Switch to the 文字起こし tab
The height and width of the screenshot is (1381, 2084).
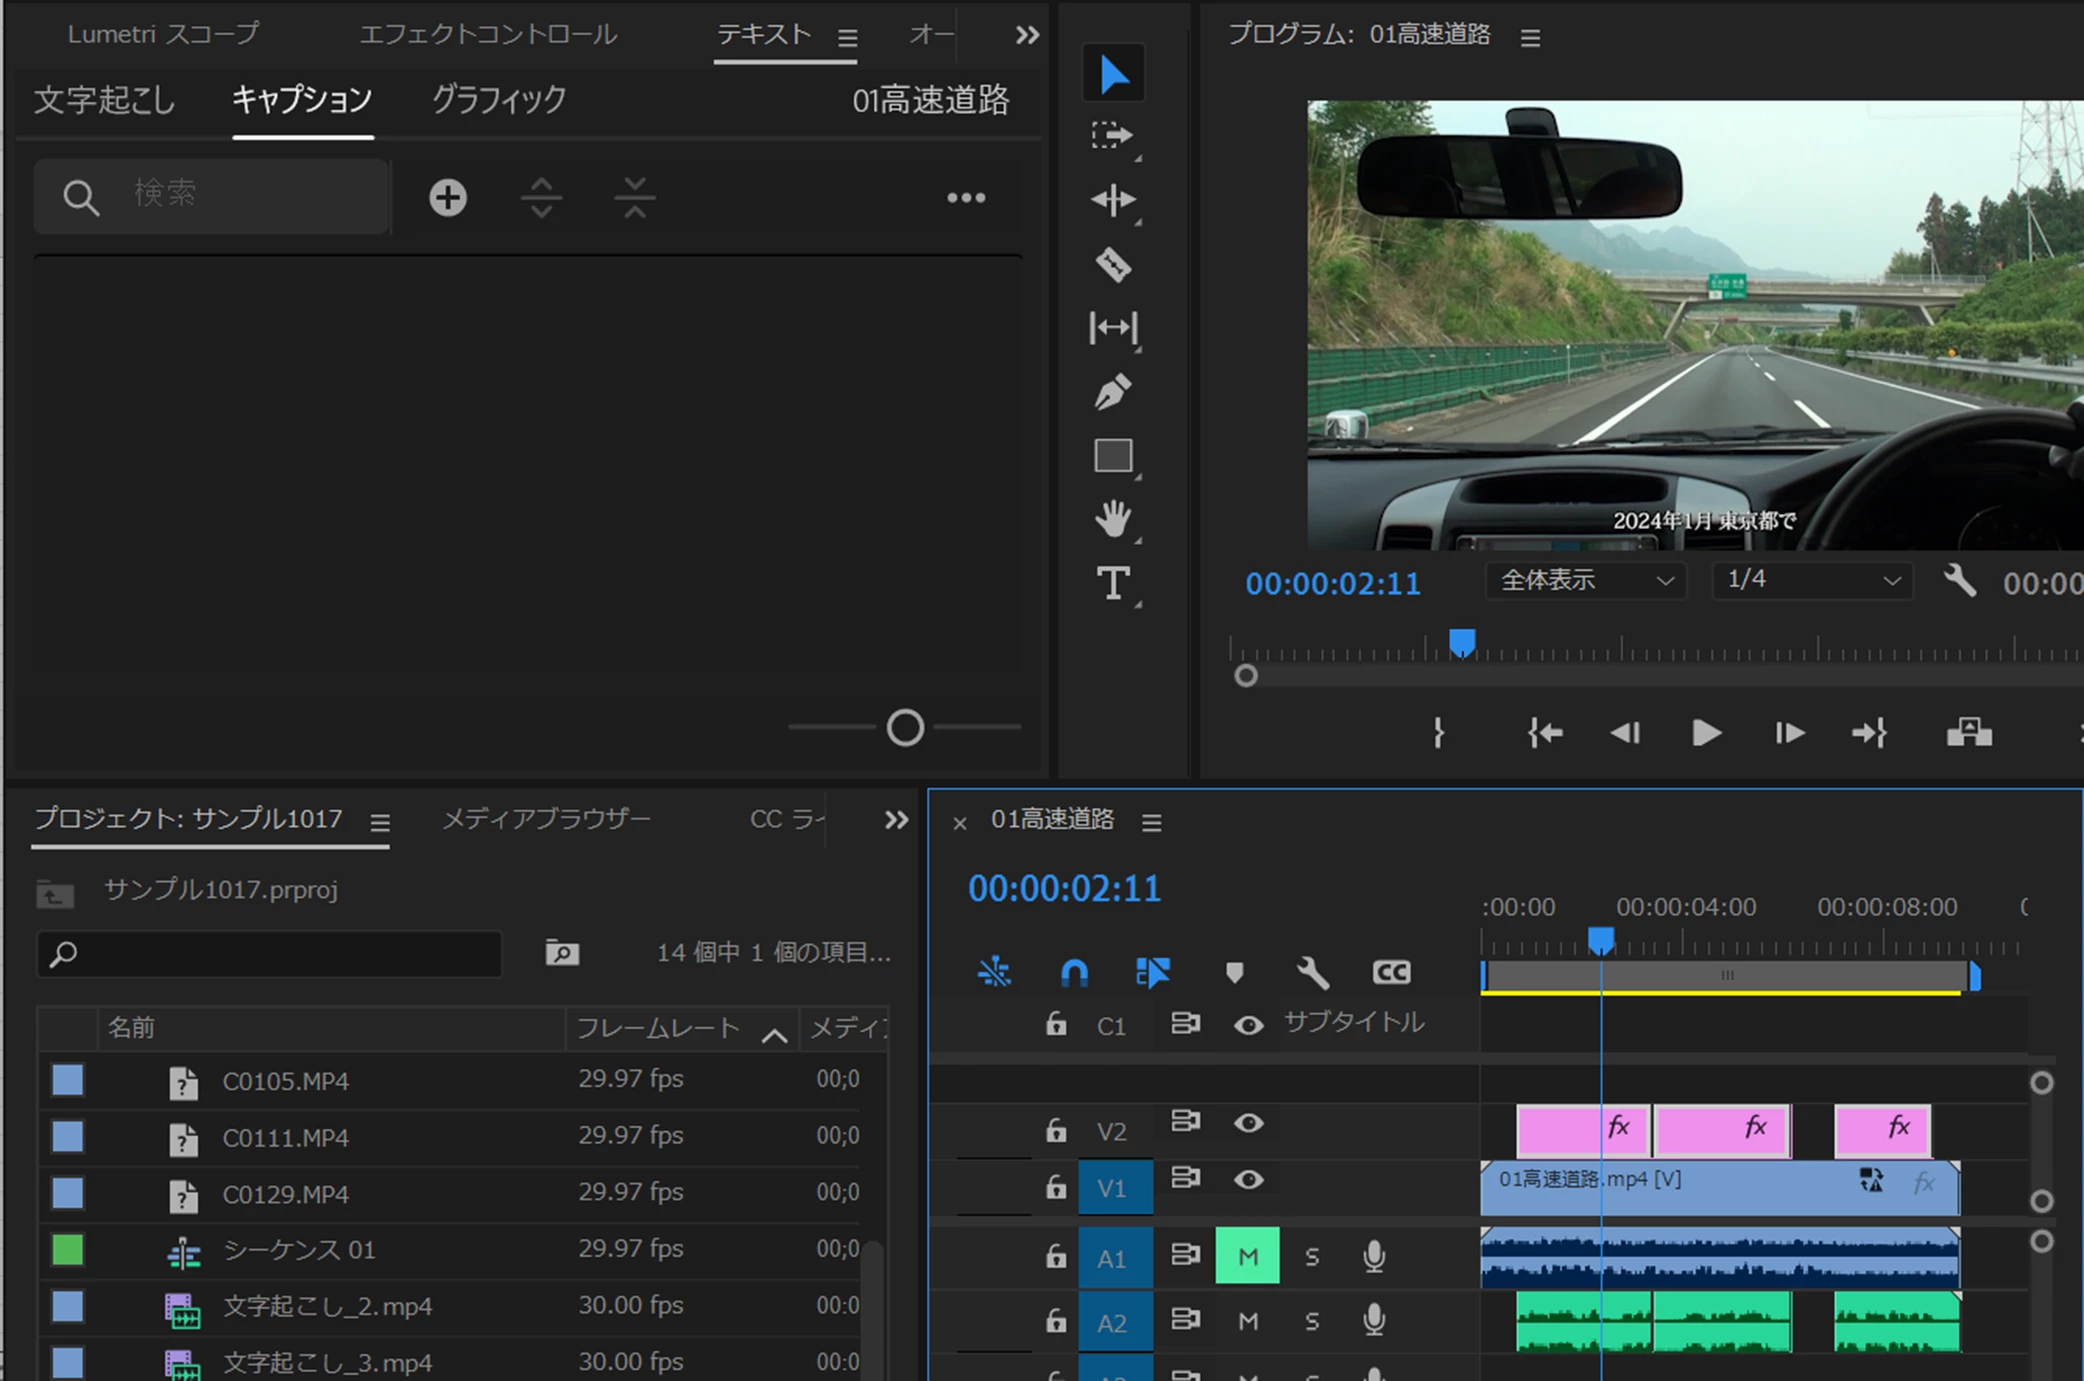105,100
